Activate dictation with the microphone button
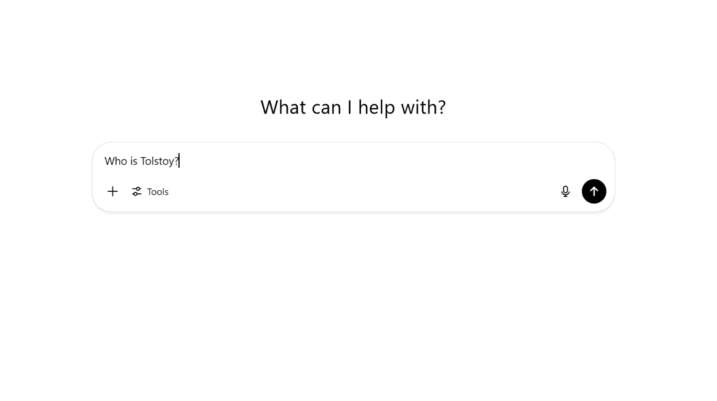The image size is (717, 401). click(565, 192)
